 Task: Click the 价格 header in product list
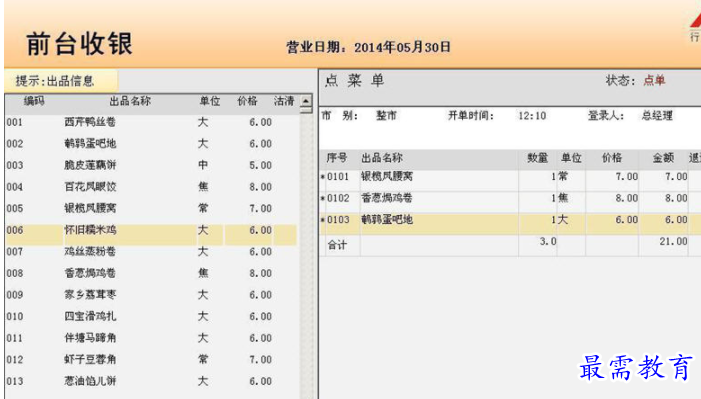247,101
